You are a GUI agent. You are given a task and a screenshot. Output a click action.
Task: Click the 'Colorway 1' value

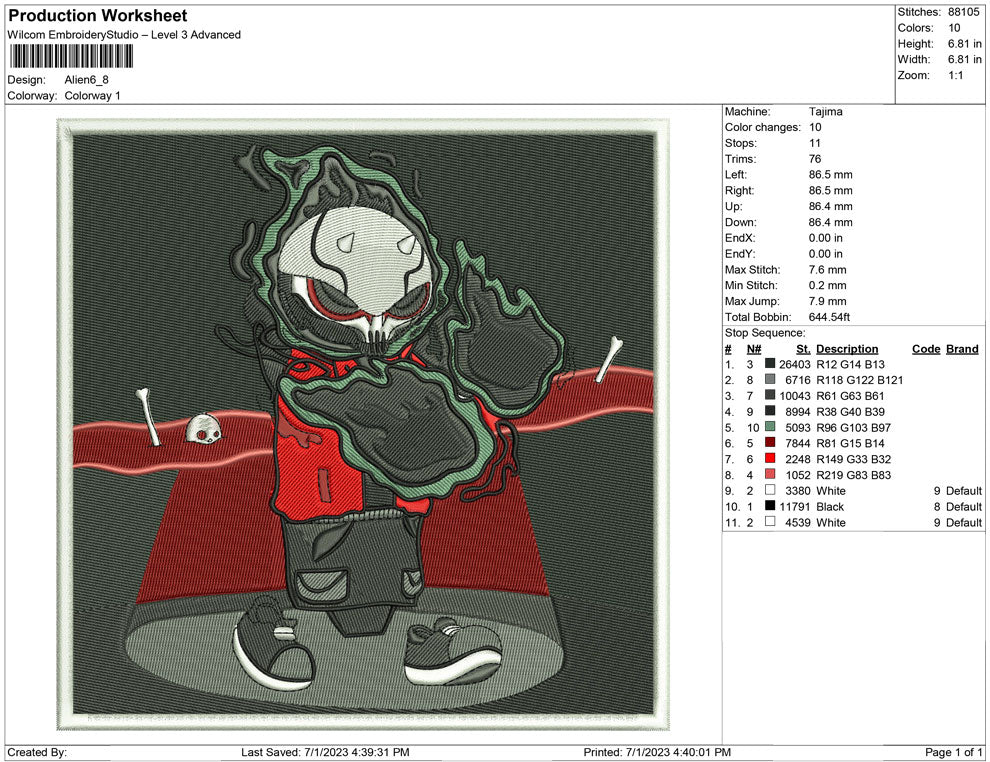(92, 96)
